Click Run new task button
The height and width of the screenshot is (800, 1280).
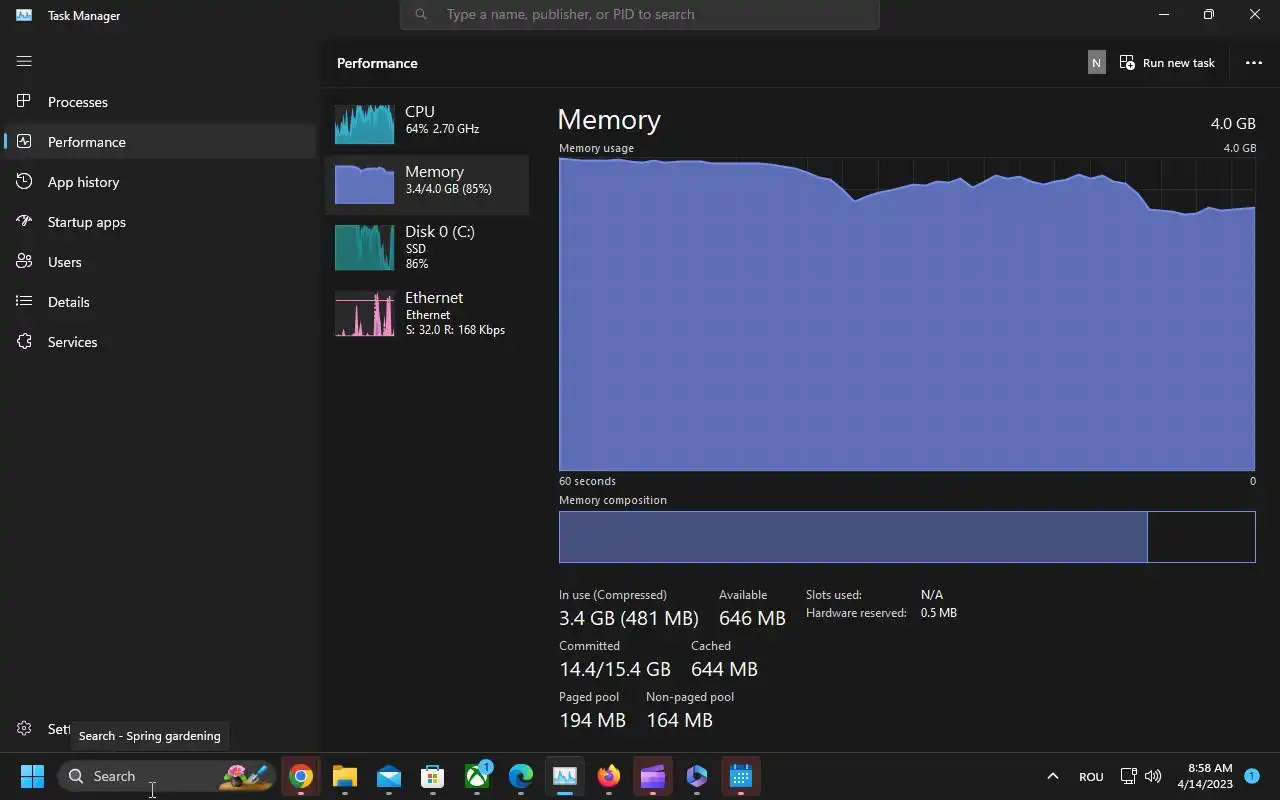point(1167,62)
